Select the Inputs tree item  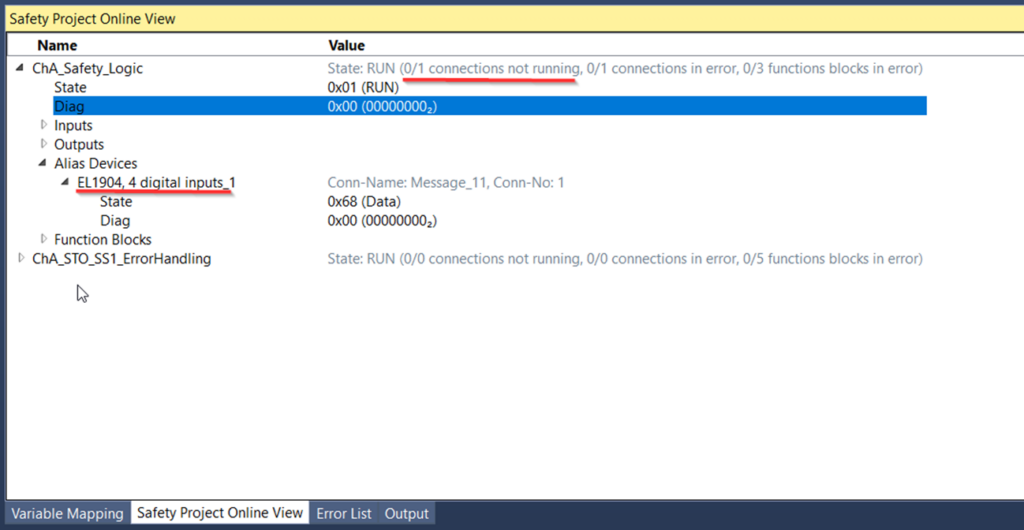click(73, 125)
